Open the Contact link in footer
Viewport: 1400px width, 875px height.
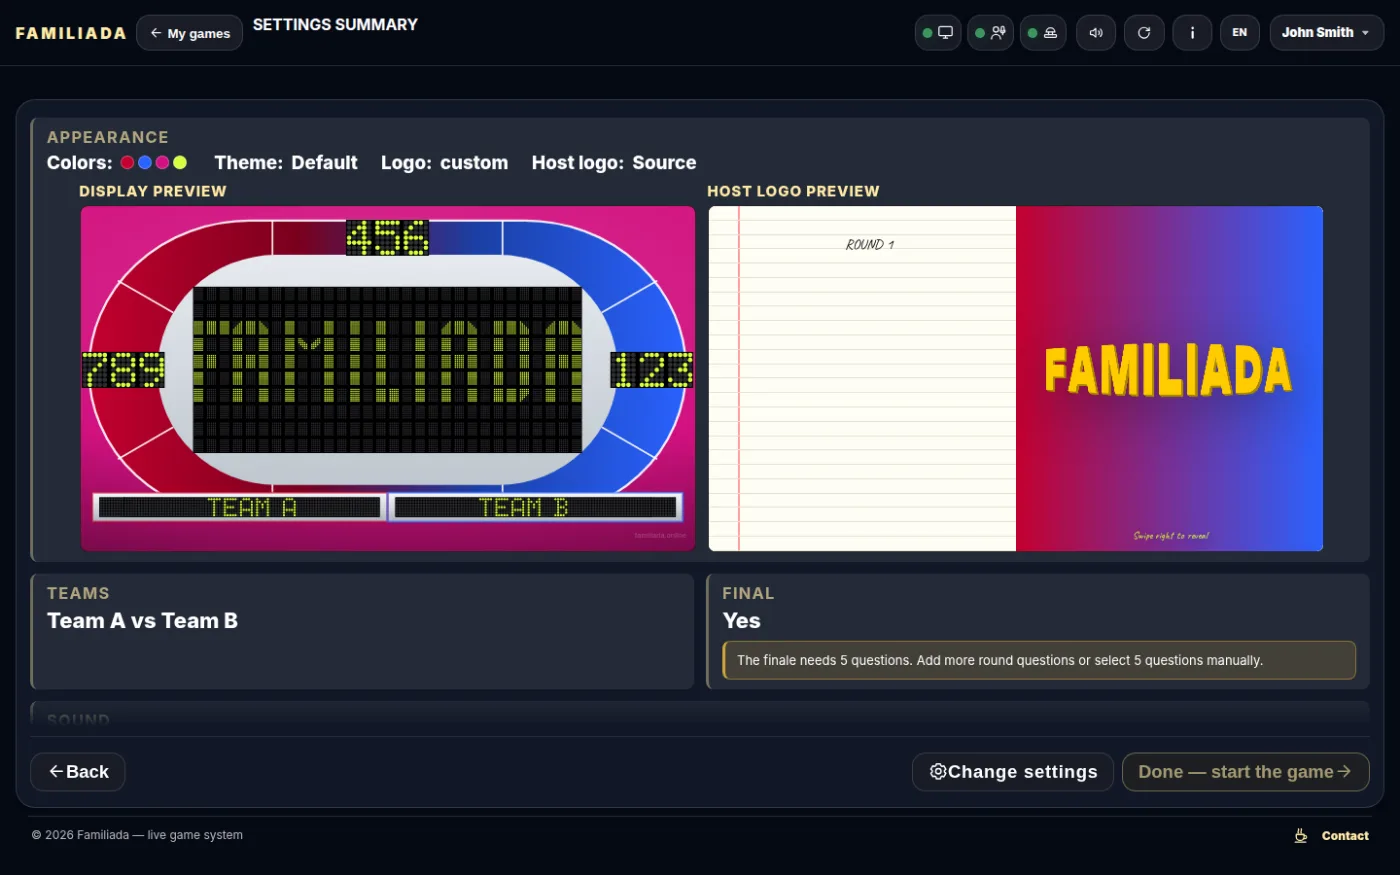[1345, 836]
